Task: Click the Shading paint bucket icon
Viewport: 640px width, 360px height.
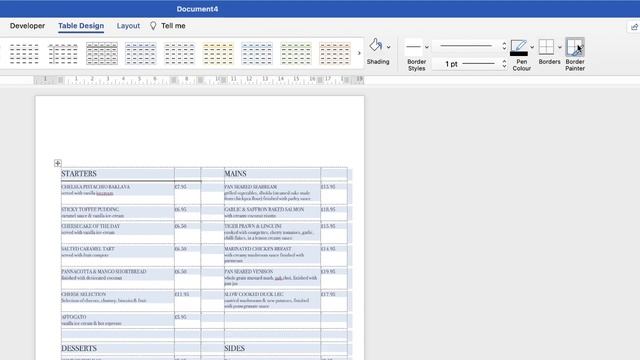Action: [x=376, y=45]
